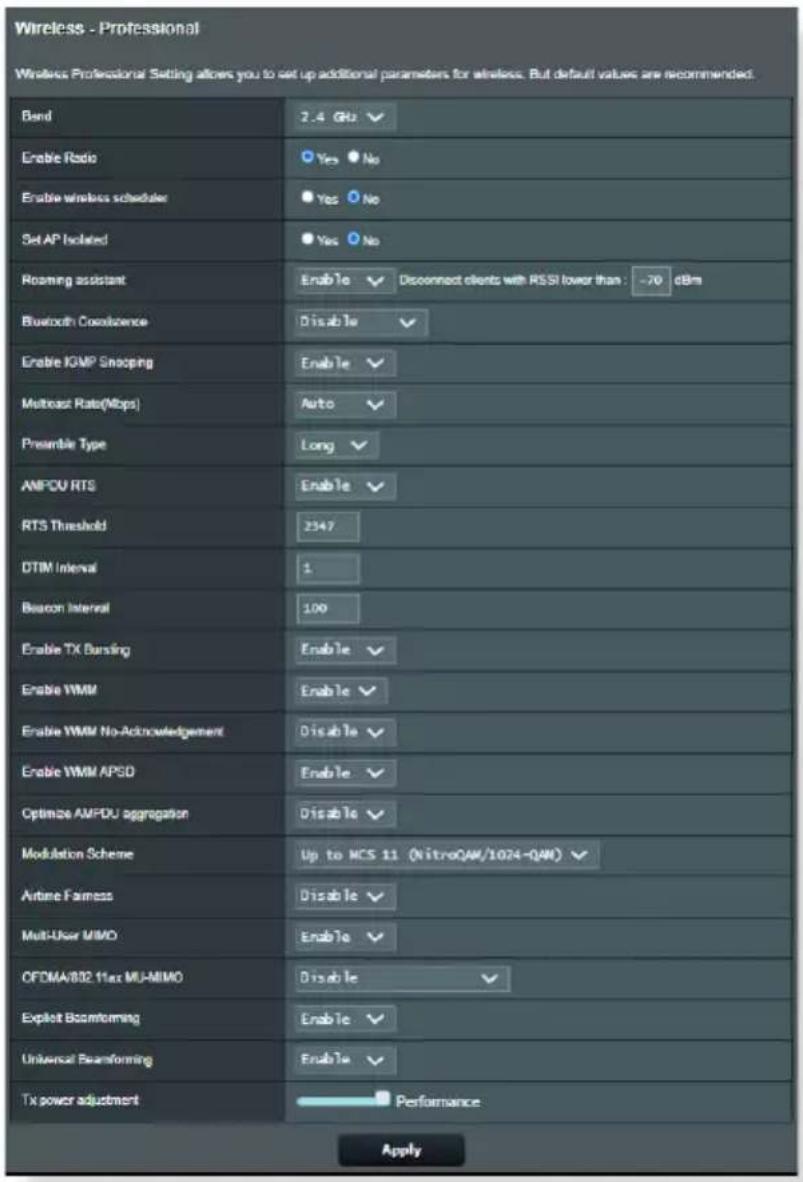Select Yes for Enable Radio

[x=307, y=158]
